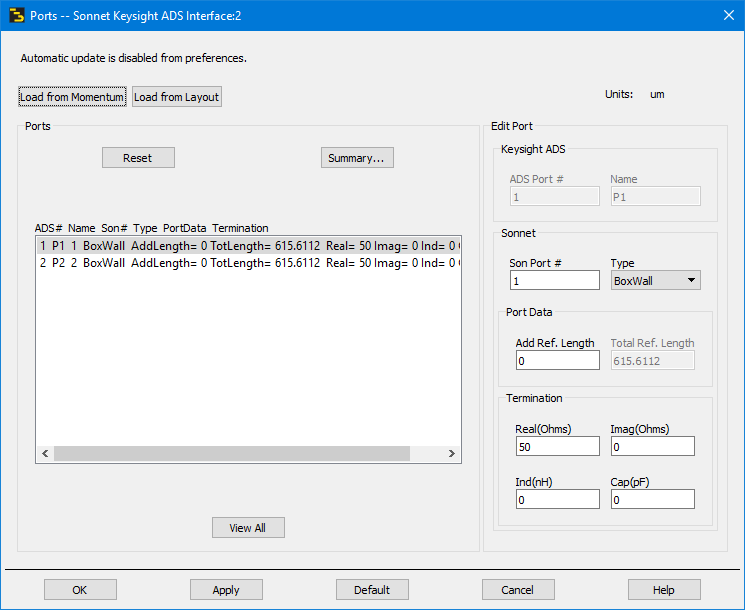
Task: Cancel the Ports dialog
Action: 518,590
